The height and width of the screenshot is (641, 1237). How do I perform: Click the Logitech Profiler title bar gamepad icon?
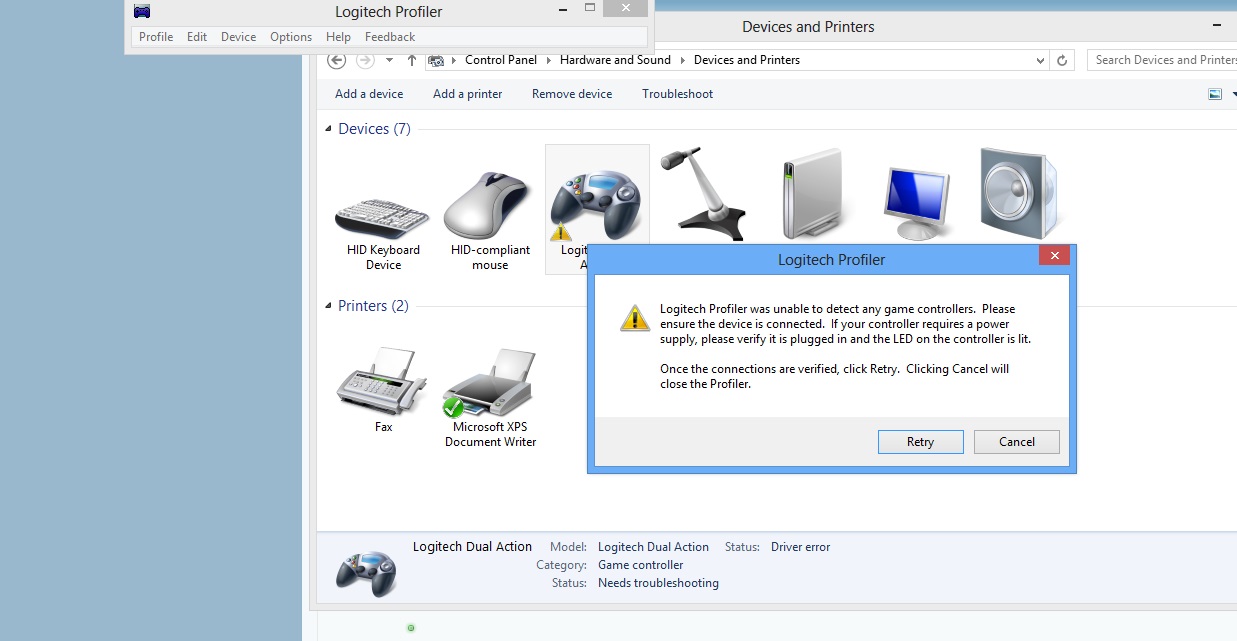[142, 12]
